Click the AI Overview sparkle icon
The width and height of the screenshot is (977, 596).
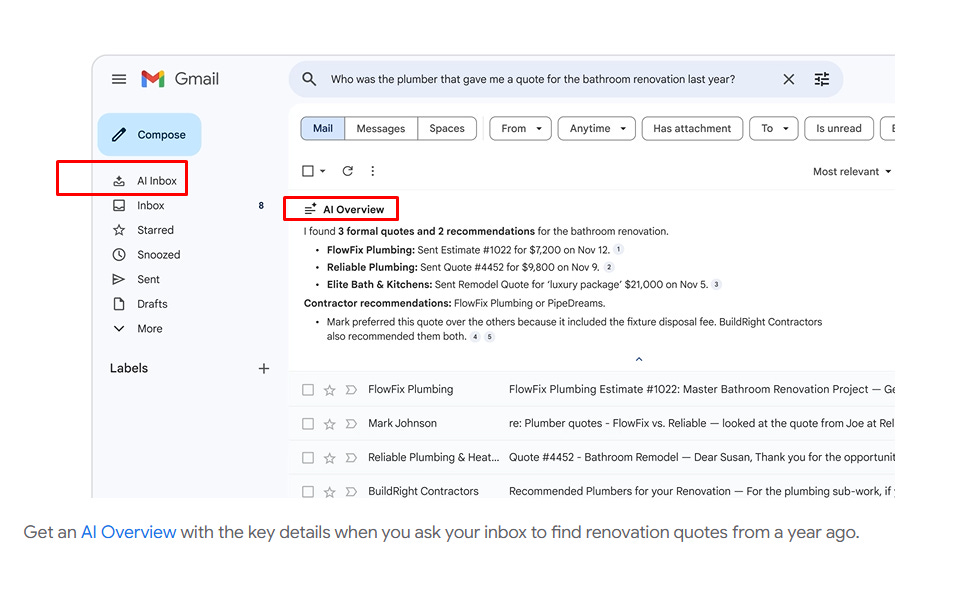pos(310,209)
